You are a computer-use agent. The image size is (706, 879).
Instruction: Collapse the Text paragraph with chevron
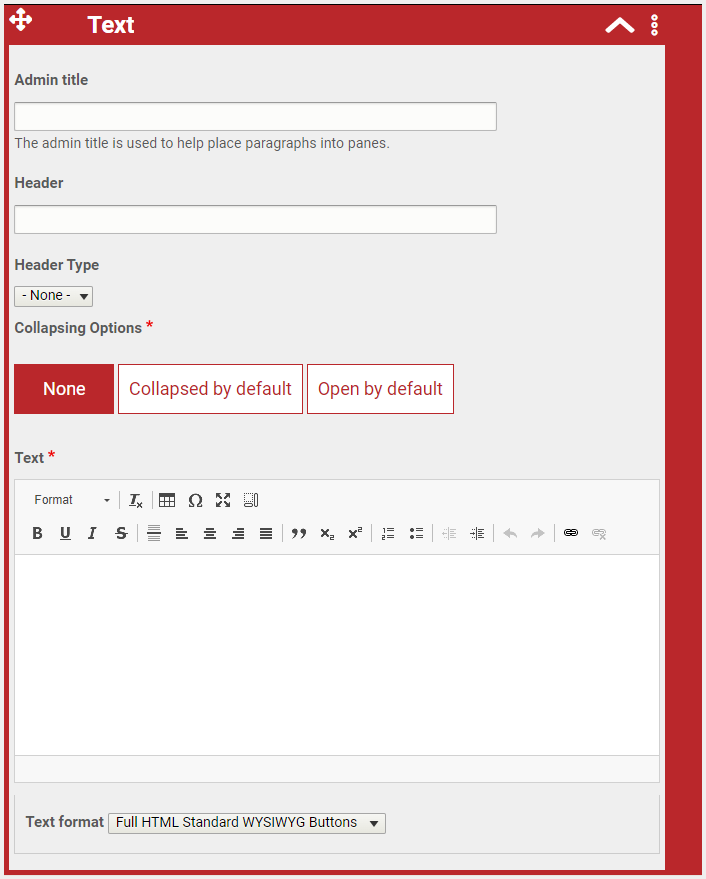pos(620,25)
